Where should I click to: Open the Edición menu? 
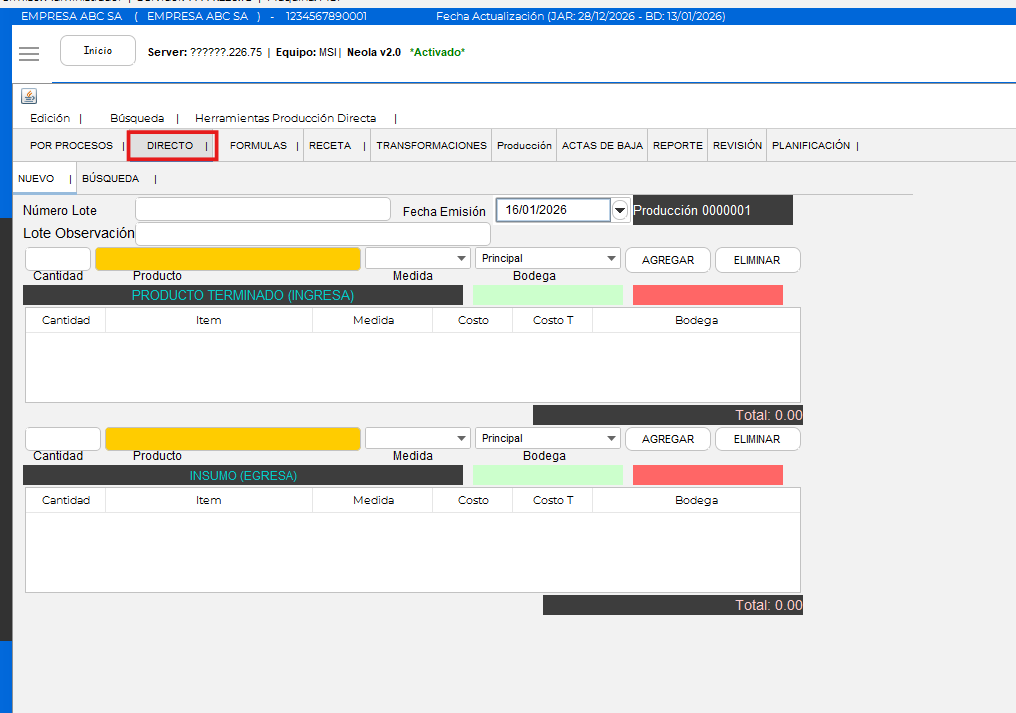coord(50,118)
